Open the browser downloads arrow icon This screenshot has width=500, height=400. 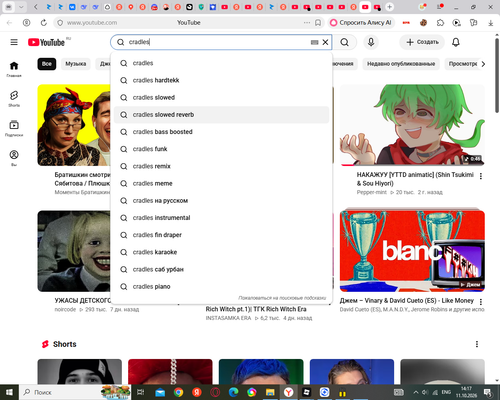click(491, 23)
